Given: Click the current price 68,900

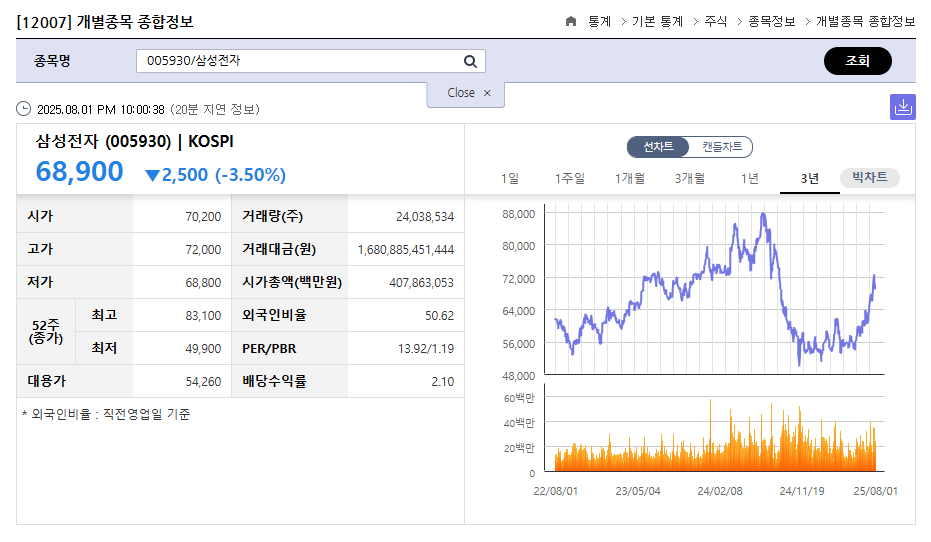Looking at the screenshot, I should [80, 172].
